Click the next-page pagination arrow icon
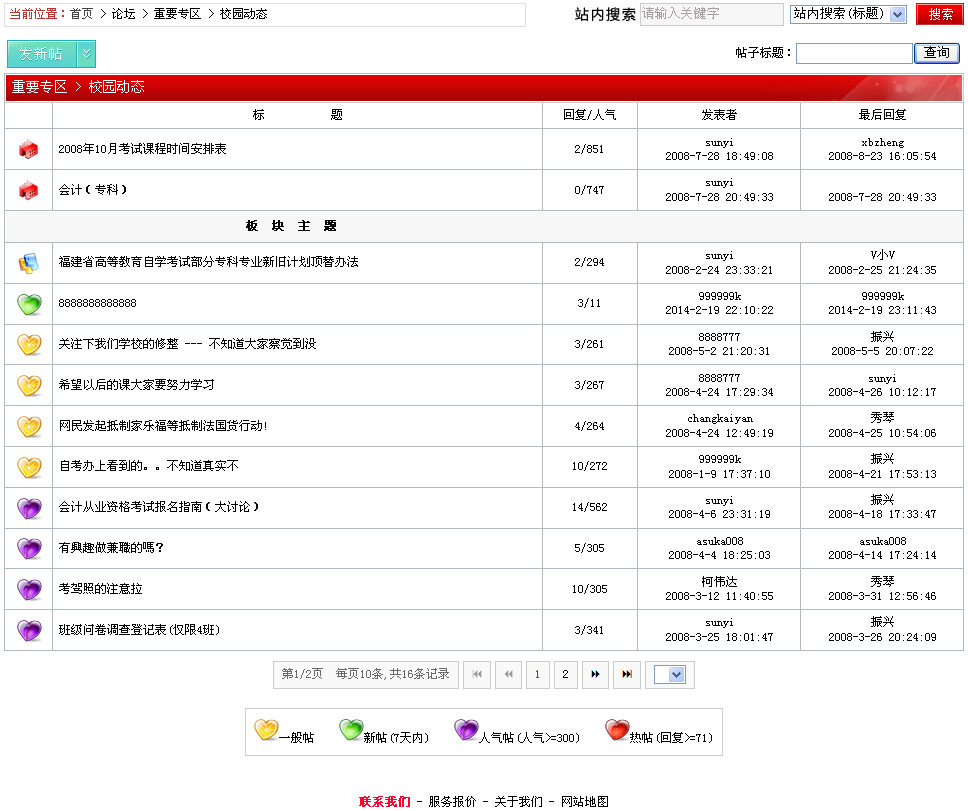 point(596,675)
